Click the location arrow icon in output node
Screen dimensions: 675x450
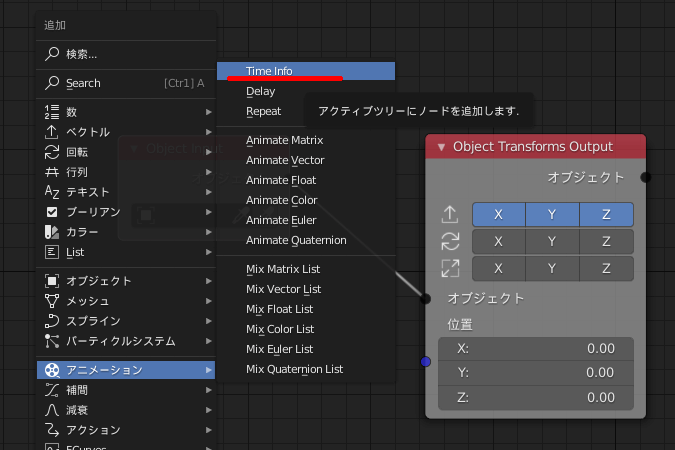(x=450, y=214)
